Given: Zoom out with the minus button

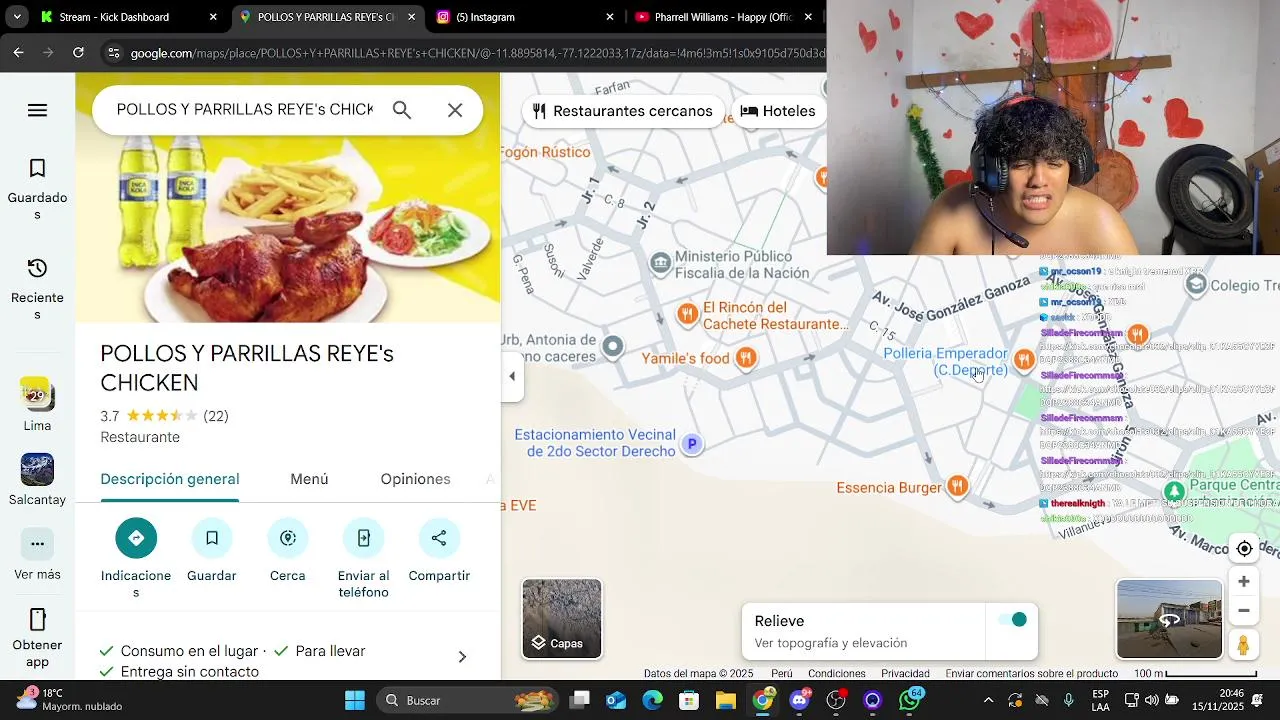Looking at the screenshot, I should tap(1244, 610).
